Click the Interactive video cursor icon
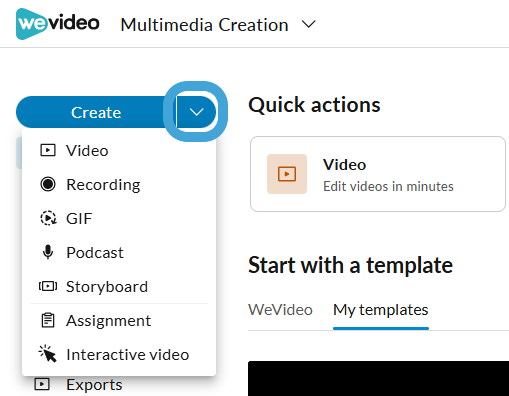509x396 pixels. pyautogui.click(x=48, y=354)
